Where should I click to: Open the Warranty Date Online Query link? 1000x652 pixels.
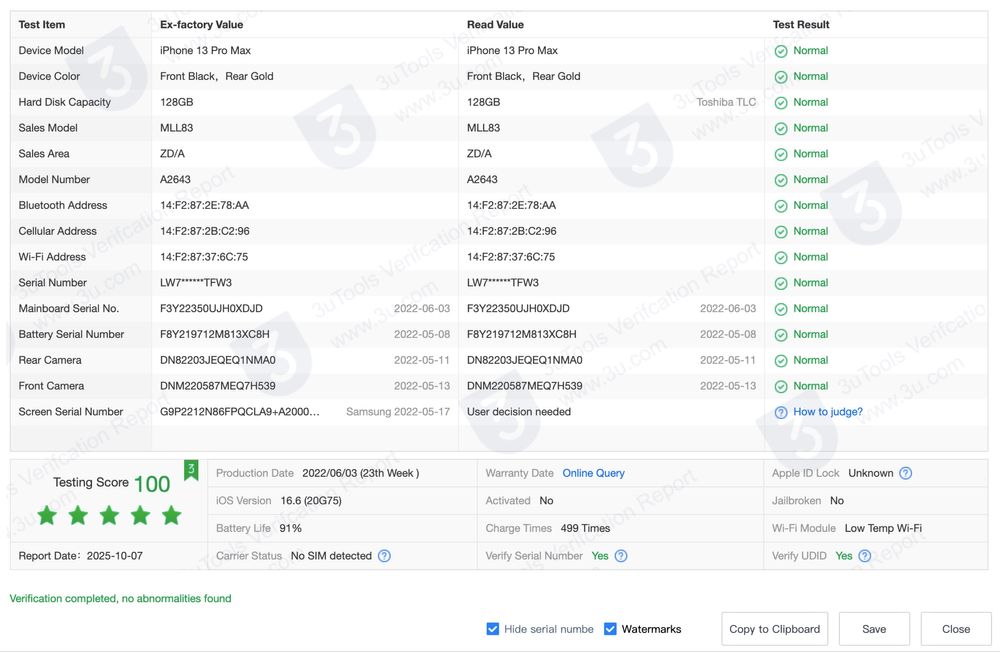pos(593,473)
